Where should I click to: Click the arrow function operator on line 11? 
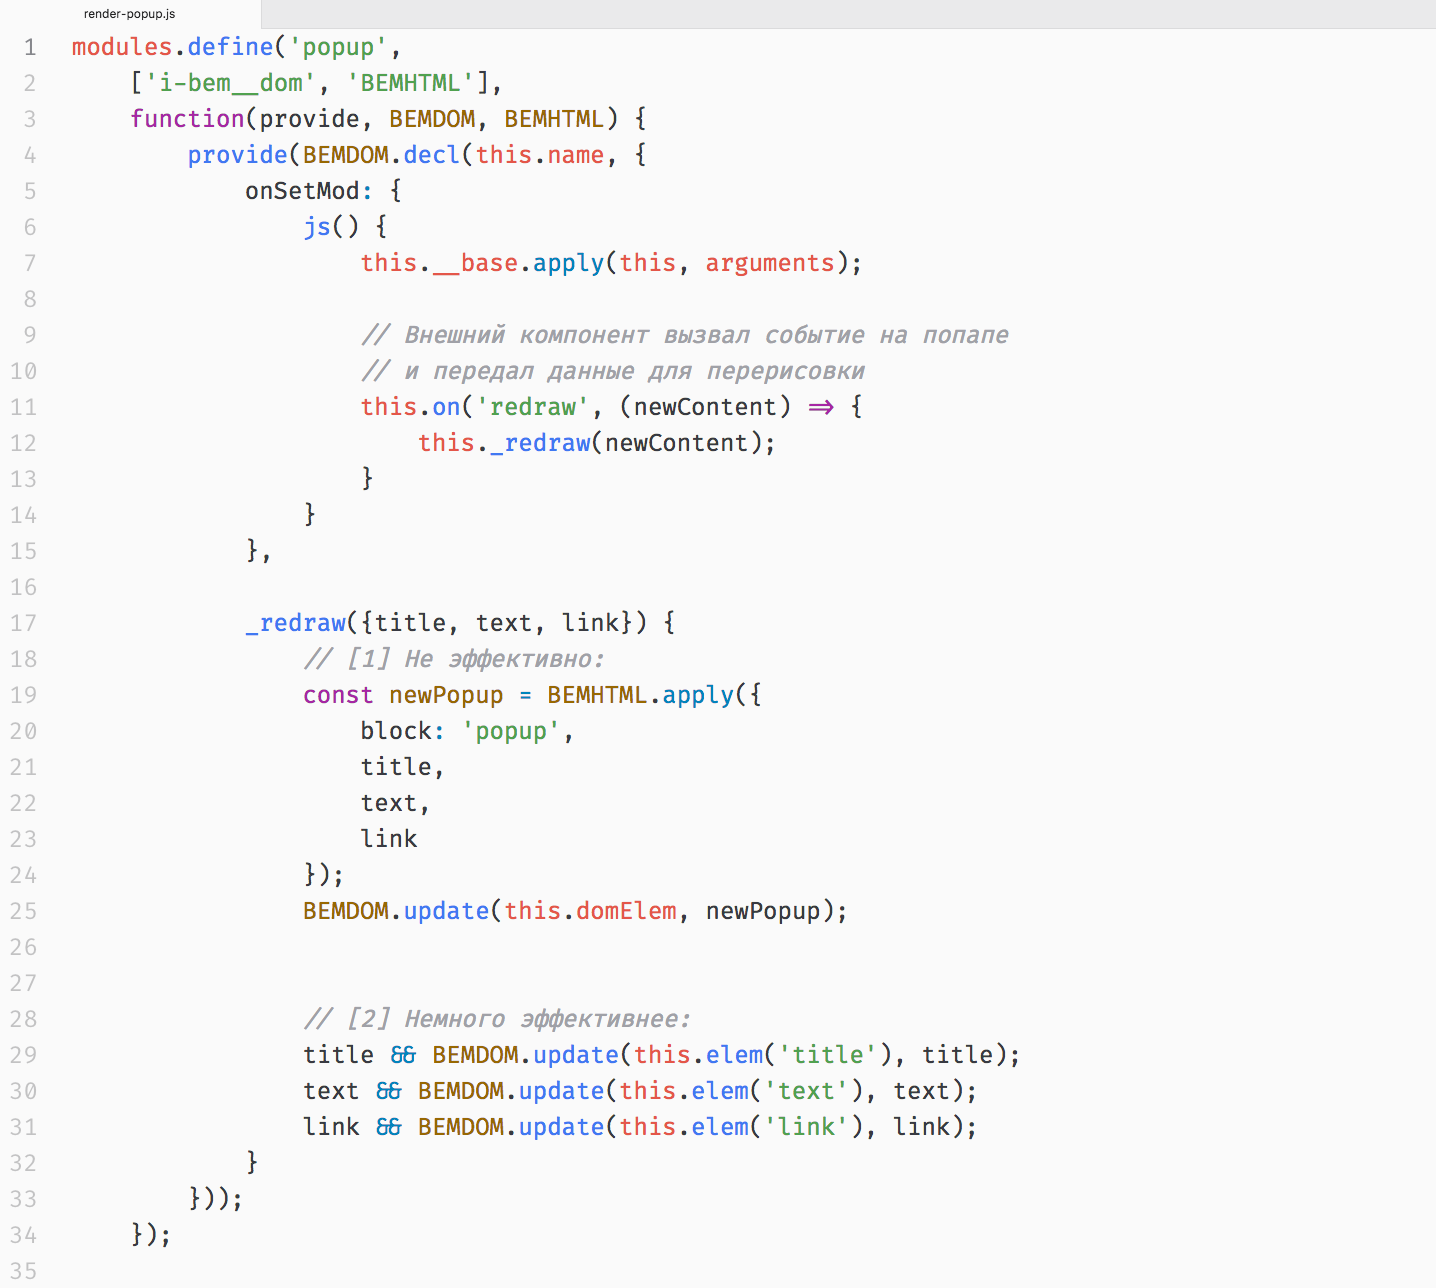pyautogui.click(x=821, y=407)
